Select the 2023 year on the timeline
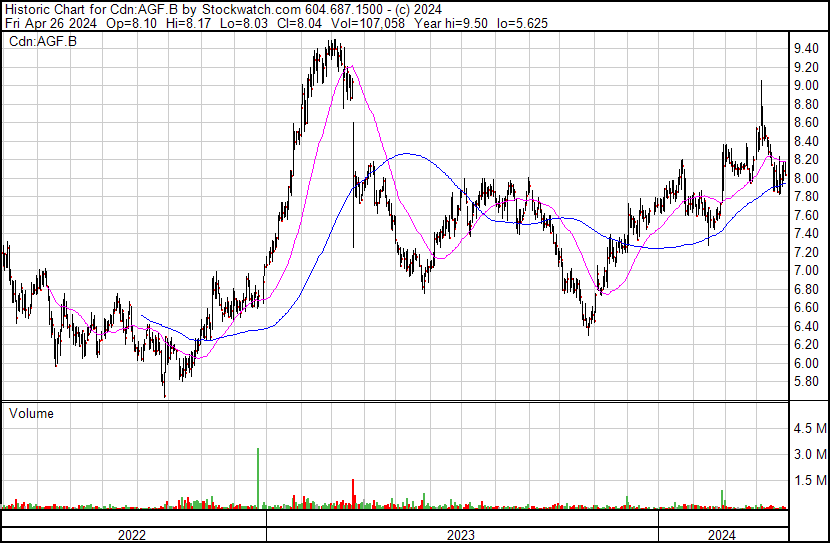Viewport: 830px width, 543px height. pos(461,535)
